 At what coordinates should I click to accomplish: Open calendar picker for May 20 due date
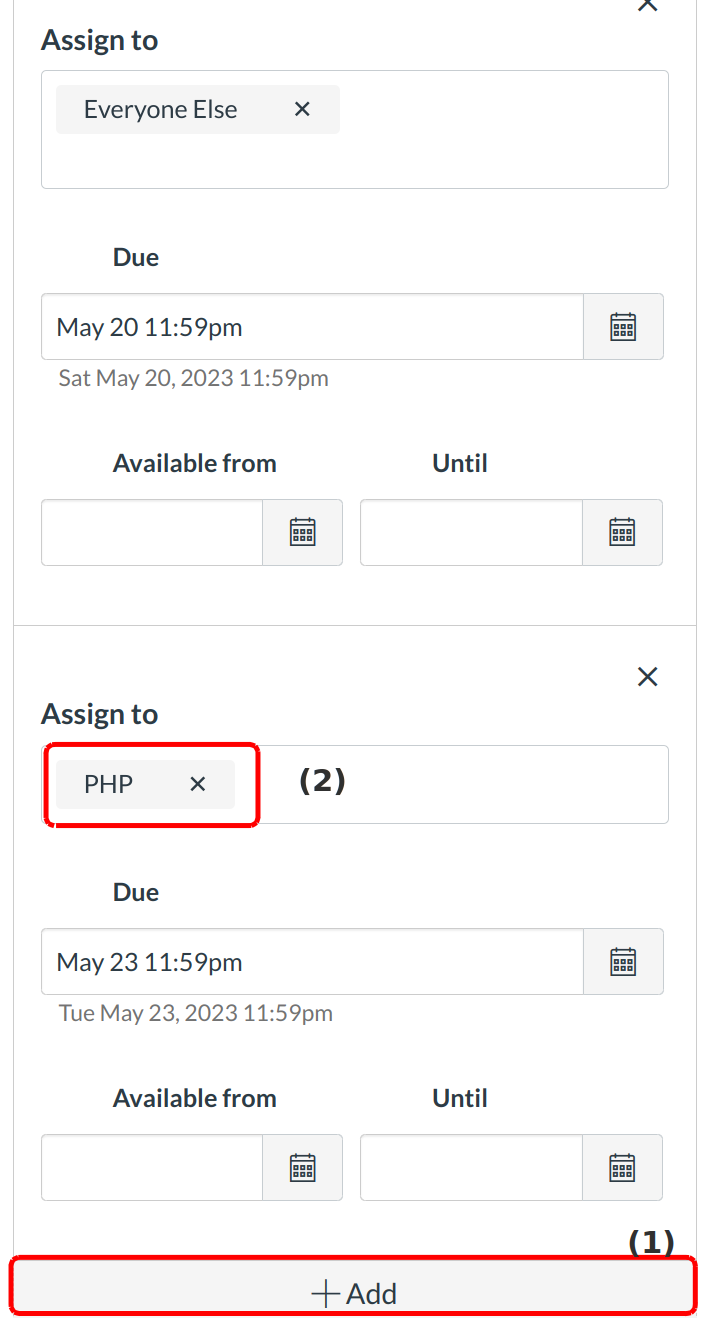622,326
